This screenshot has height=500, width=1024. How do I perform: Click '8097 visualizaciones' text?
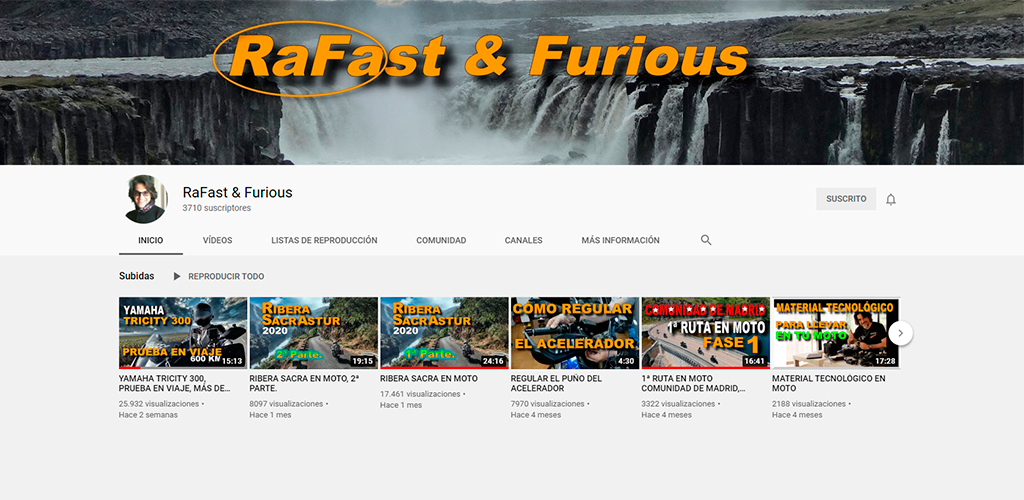tap(286, 404)
